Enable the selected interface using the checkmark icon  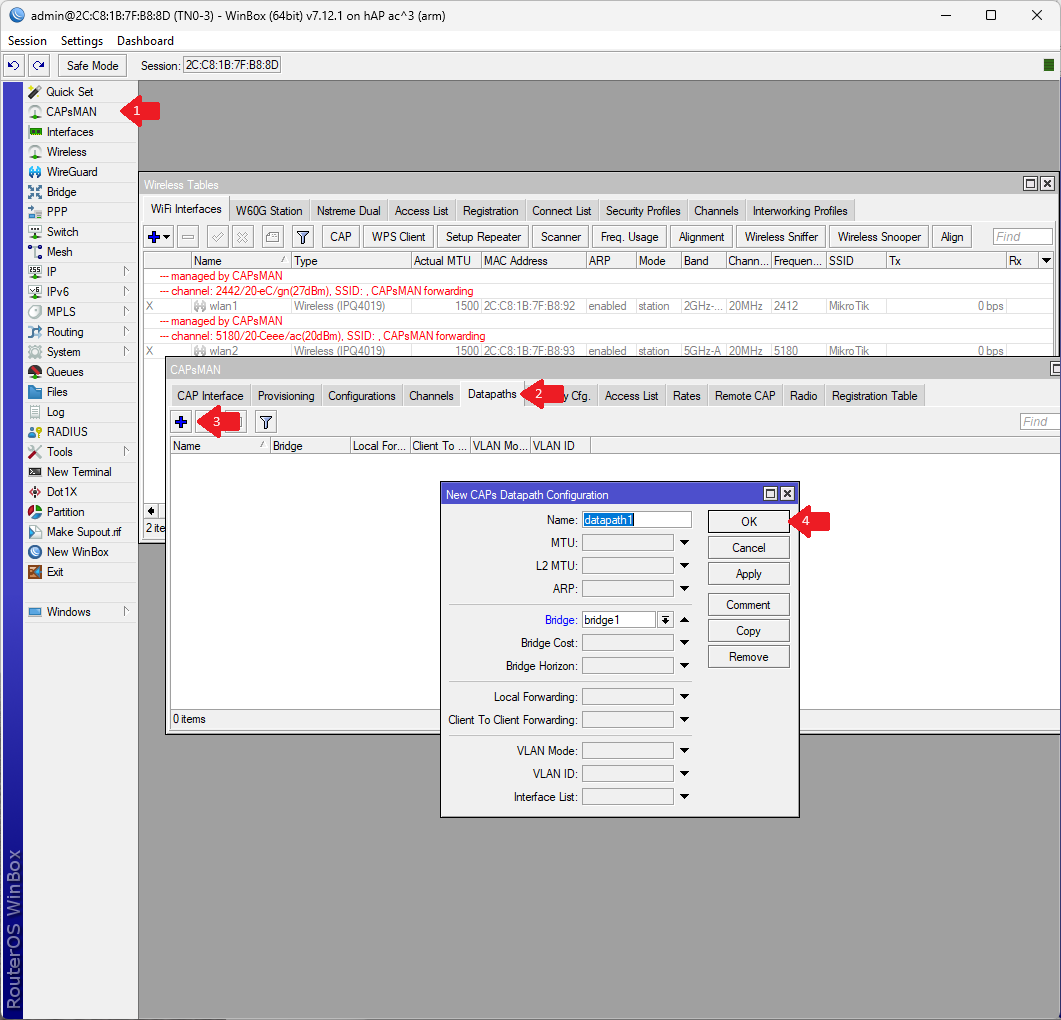pos(216,236)
